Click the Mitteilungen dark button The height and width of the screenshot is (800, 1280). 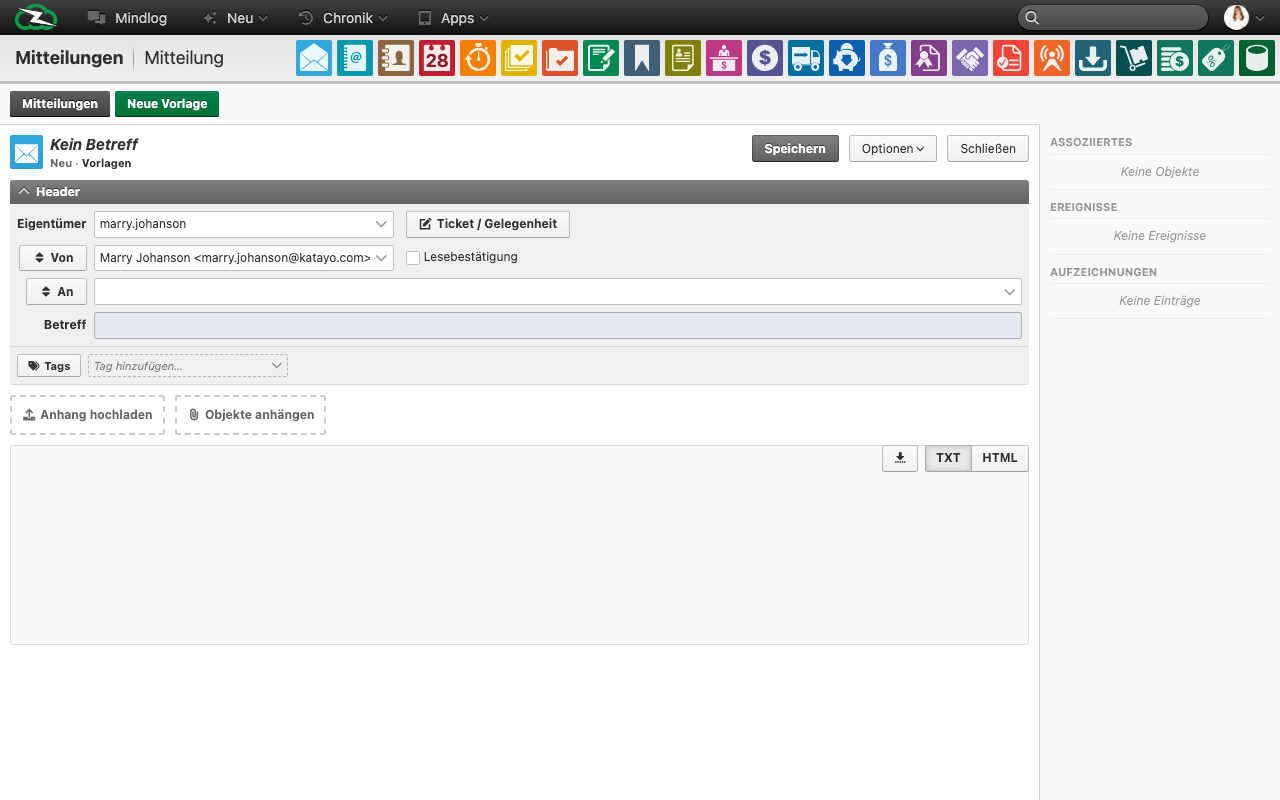click(60, 104)
